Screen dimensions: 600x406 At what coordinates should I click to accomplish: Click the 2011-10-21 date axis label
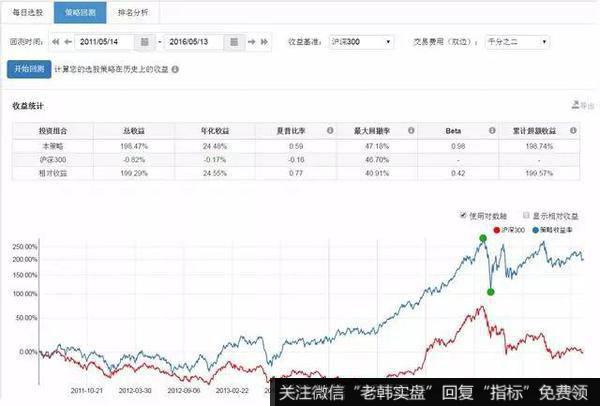tap(87, 391)
